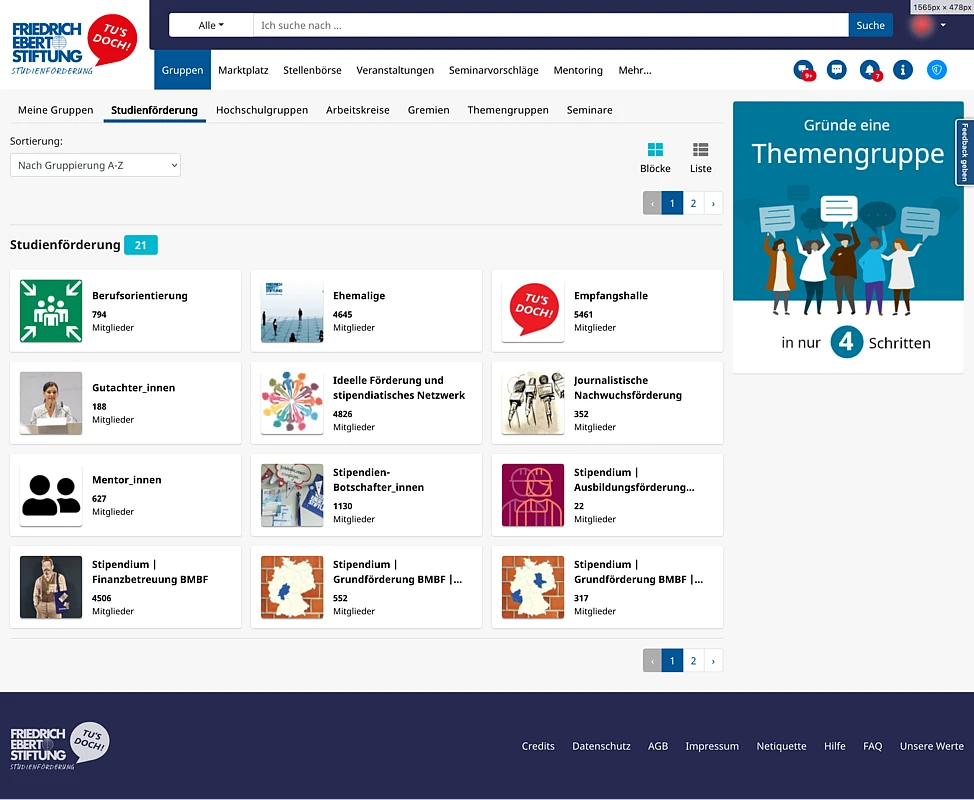Open the messages speech bubble icon
Screen dimensions: 974x800
pyautogui.click(x=837, y=70)
